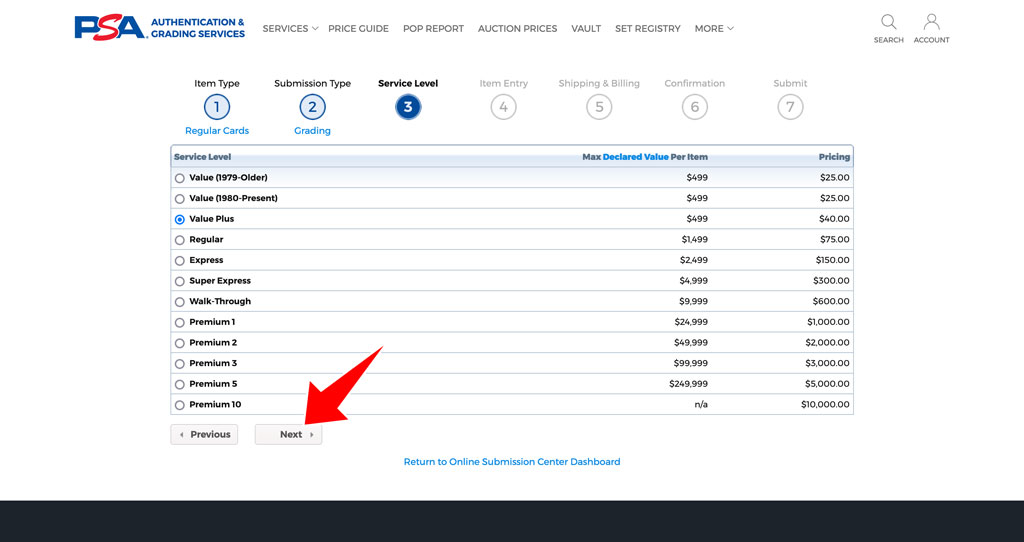
Task: Select step 7 Submit circle
Action: [x=790, y=107]
